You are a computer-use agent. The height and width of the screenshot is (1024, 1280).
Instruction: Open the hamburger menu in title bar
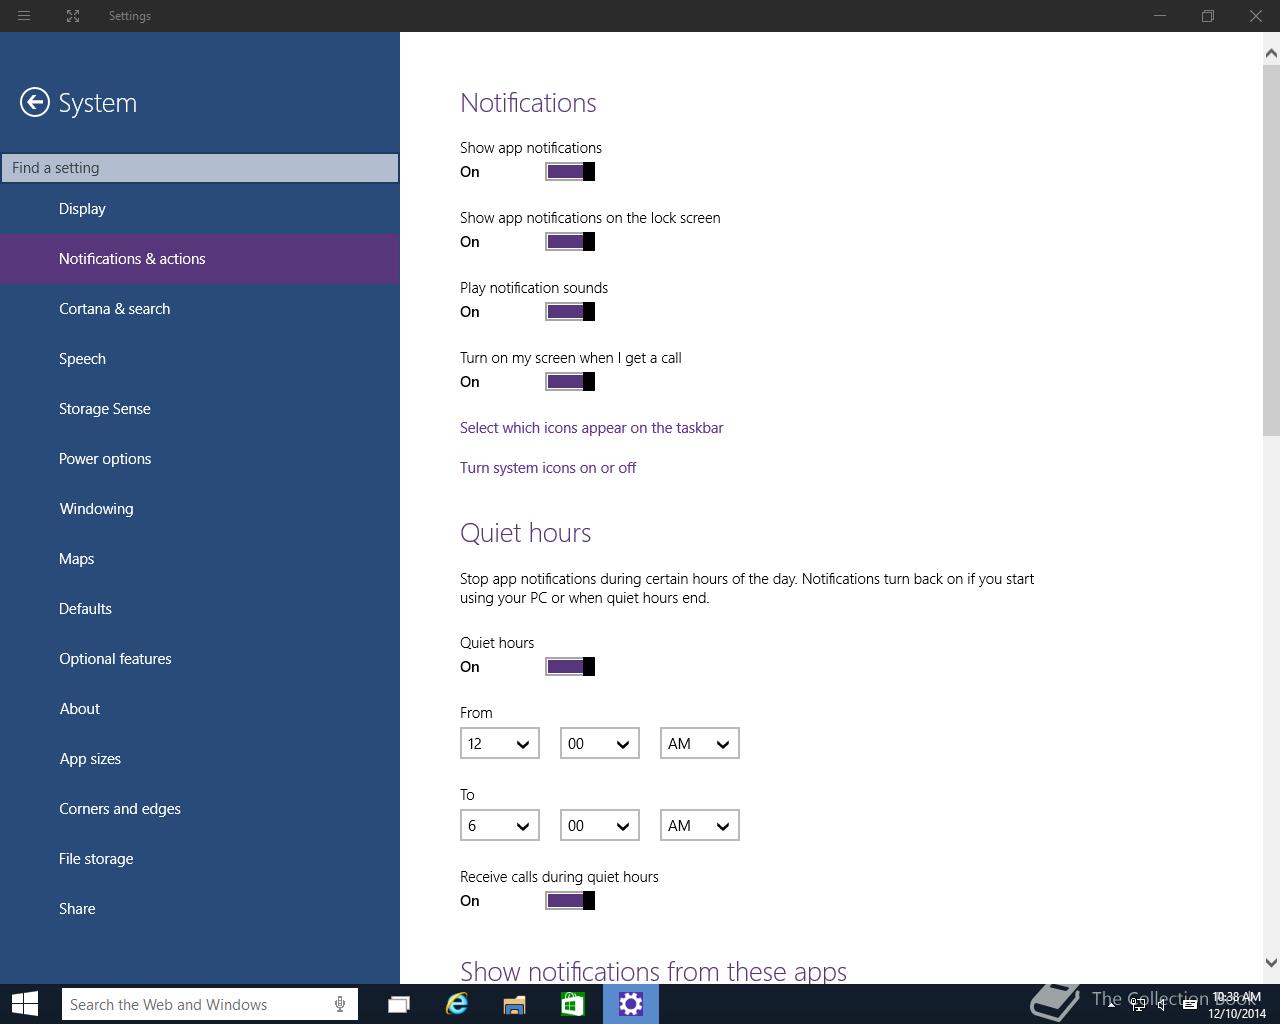(x=24, y=16)
